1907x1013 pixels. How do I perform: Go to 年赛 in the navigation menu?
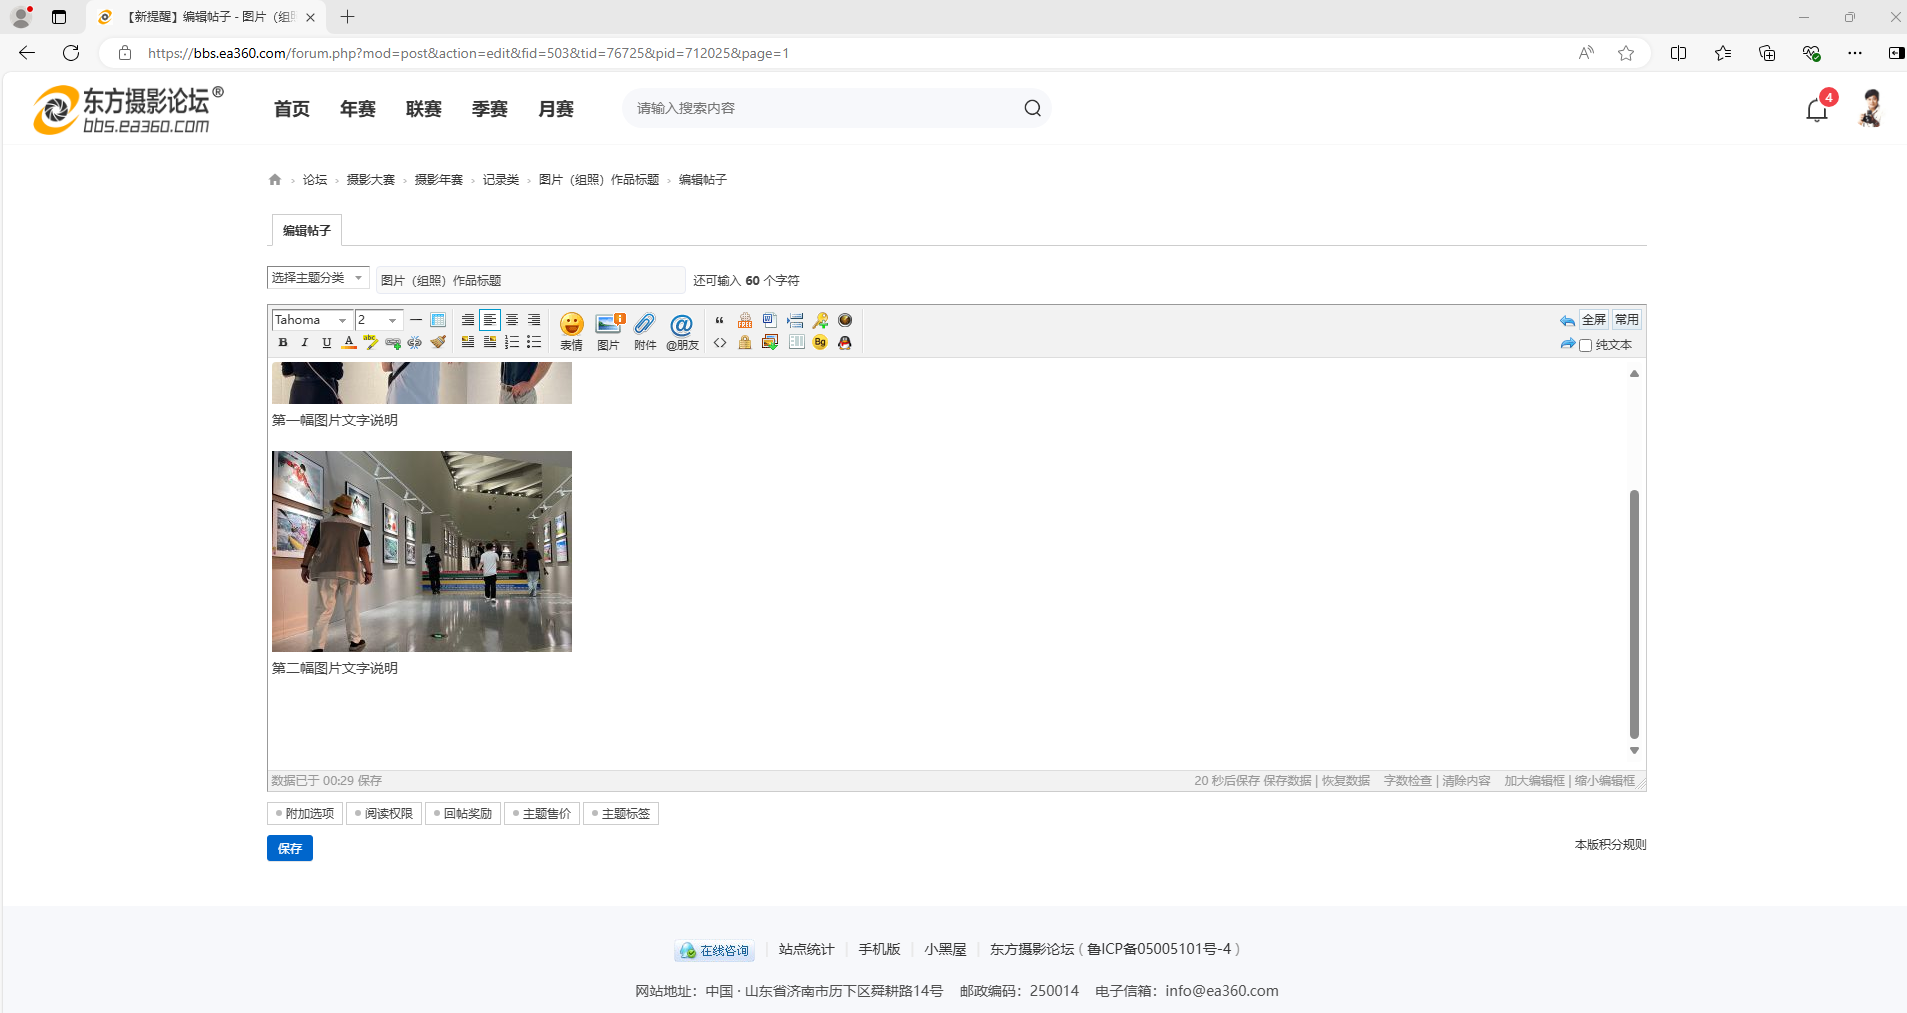(357, 109)
